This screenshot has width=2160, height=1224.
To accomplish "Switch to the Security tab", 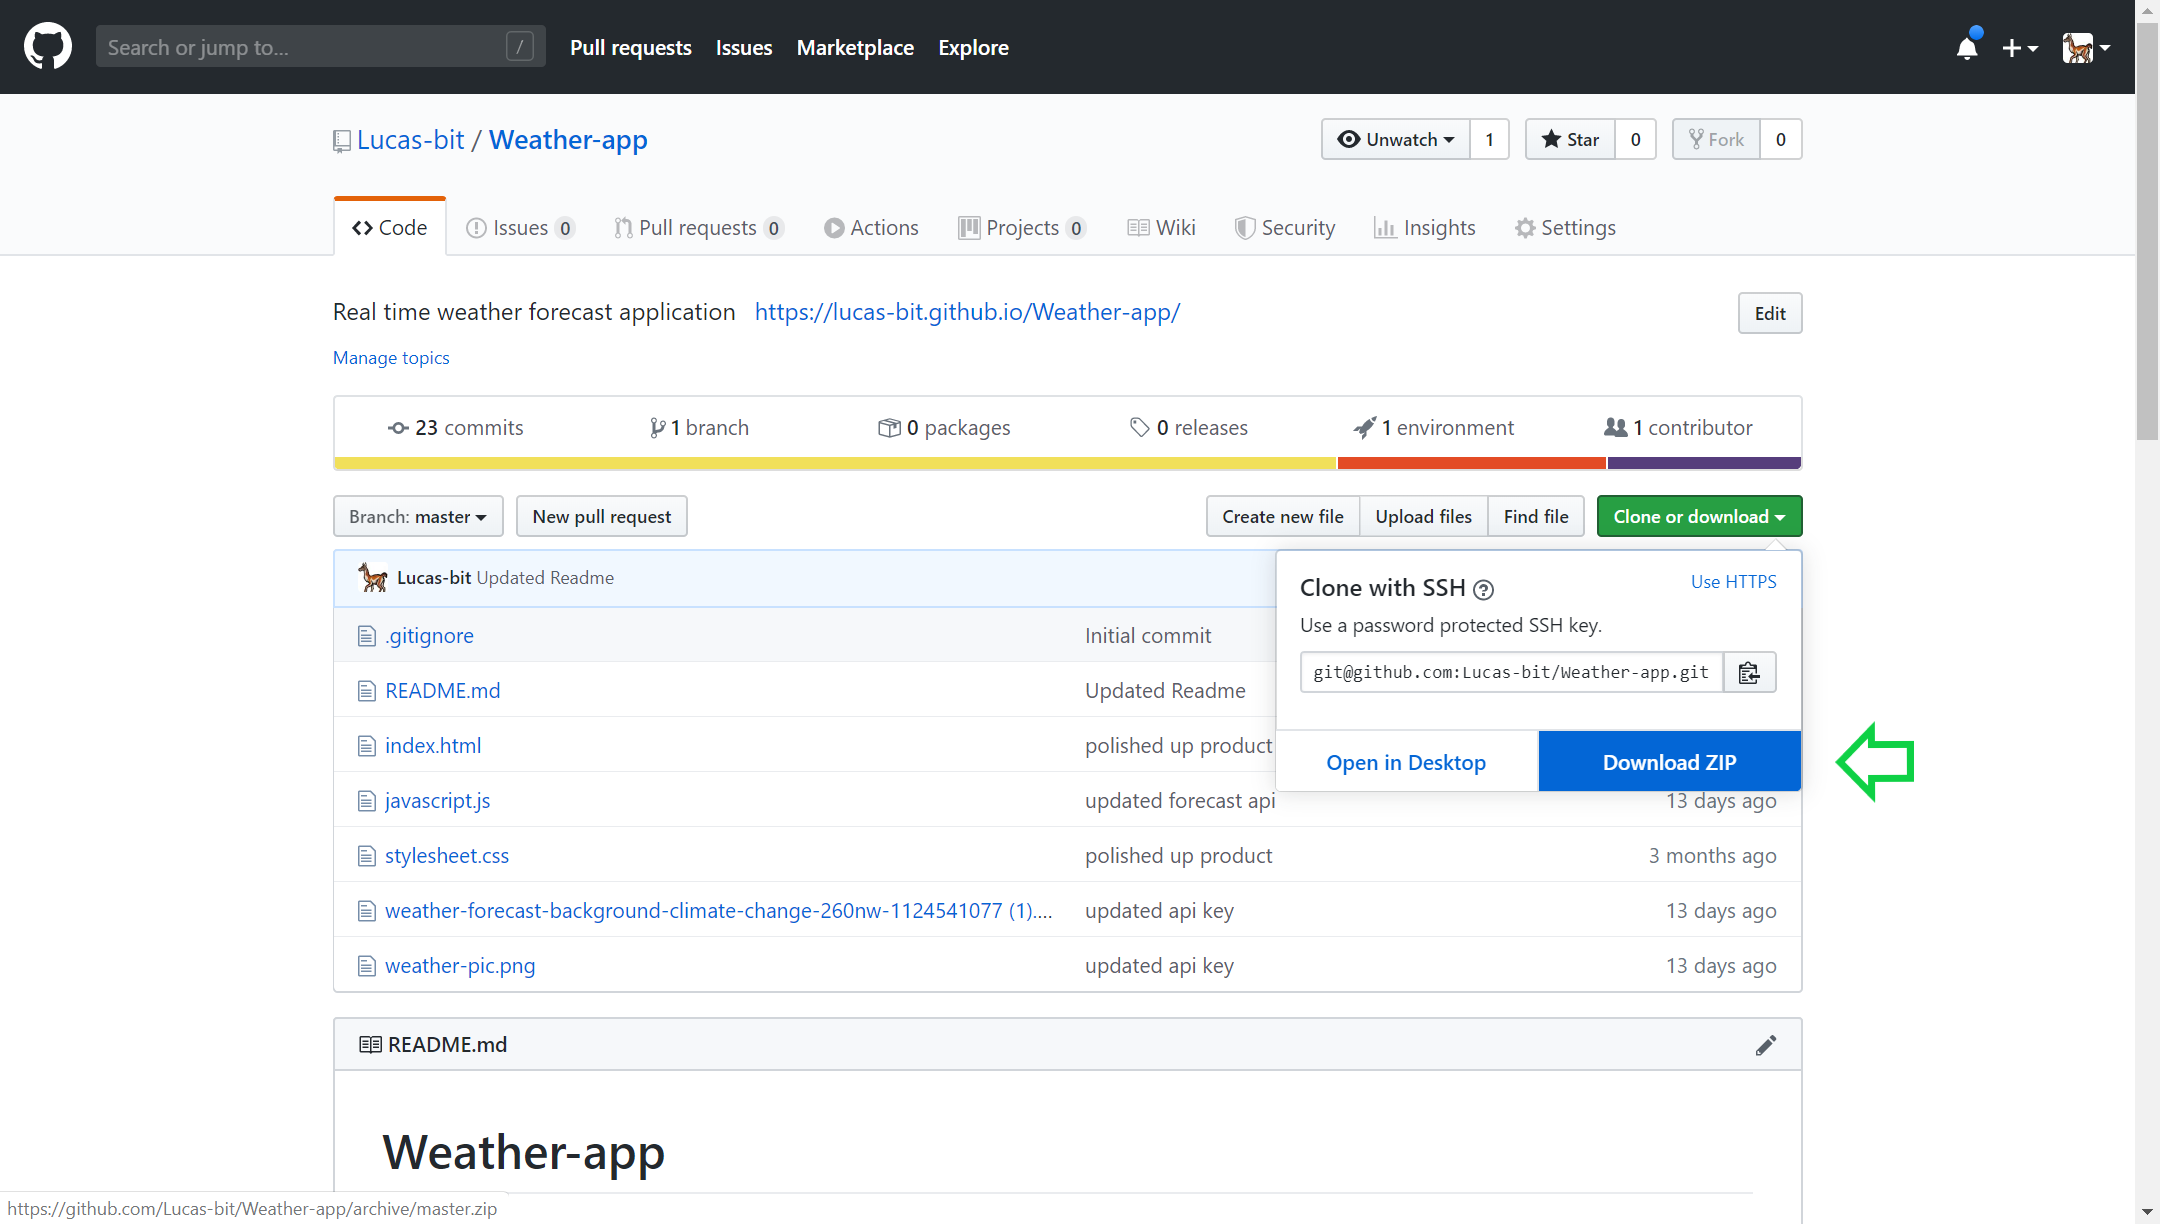I will 1285,227.
